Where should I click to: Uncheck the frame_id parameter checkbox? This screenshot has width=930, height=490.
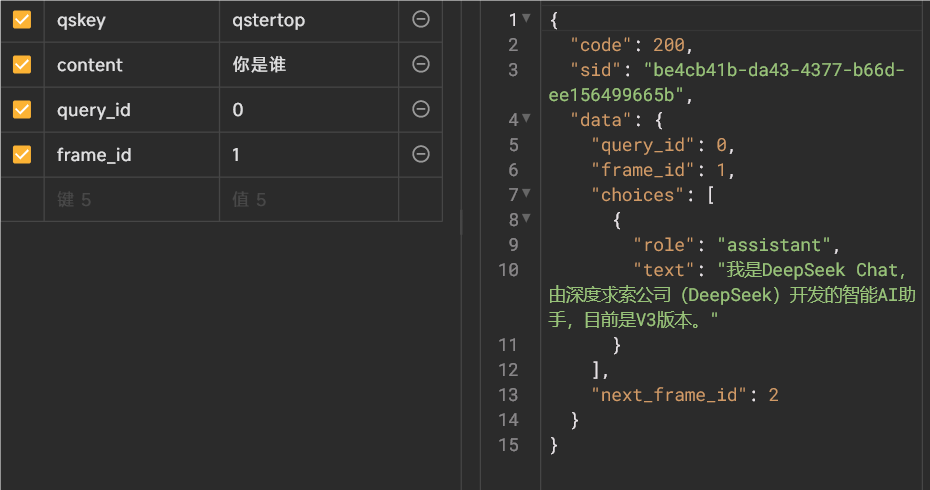[22, 155]
